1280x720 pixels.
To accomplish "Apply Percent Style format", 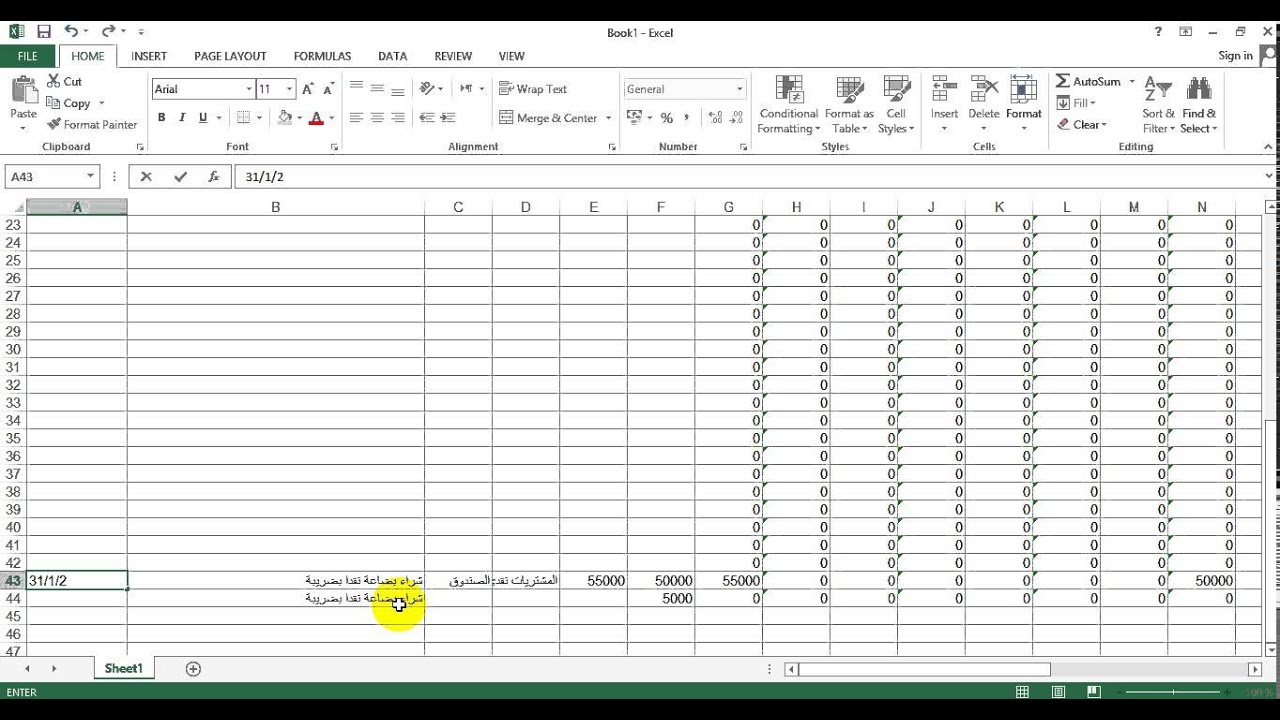I will click(x=665, y=118).
